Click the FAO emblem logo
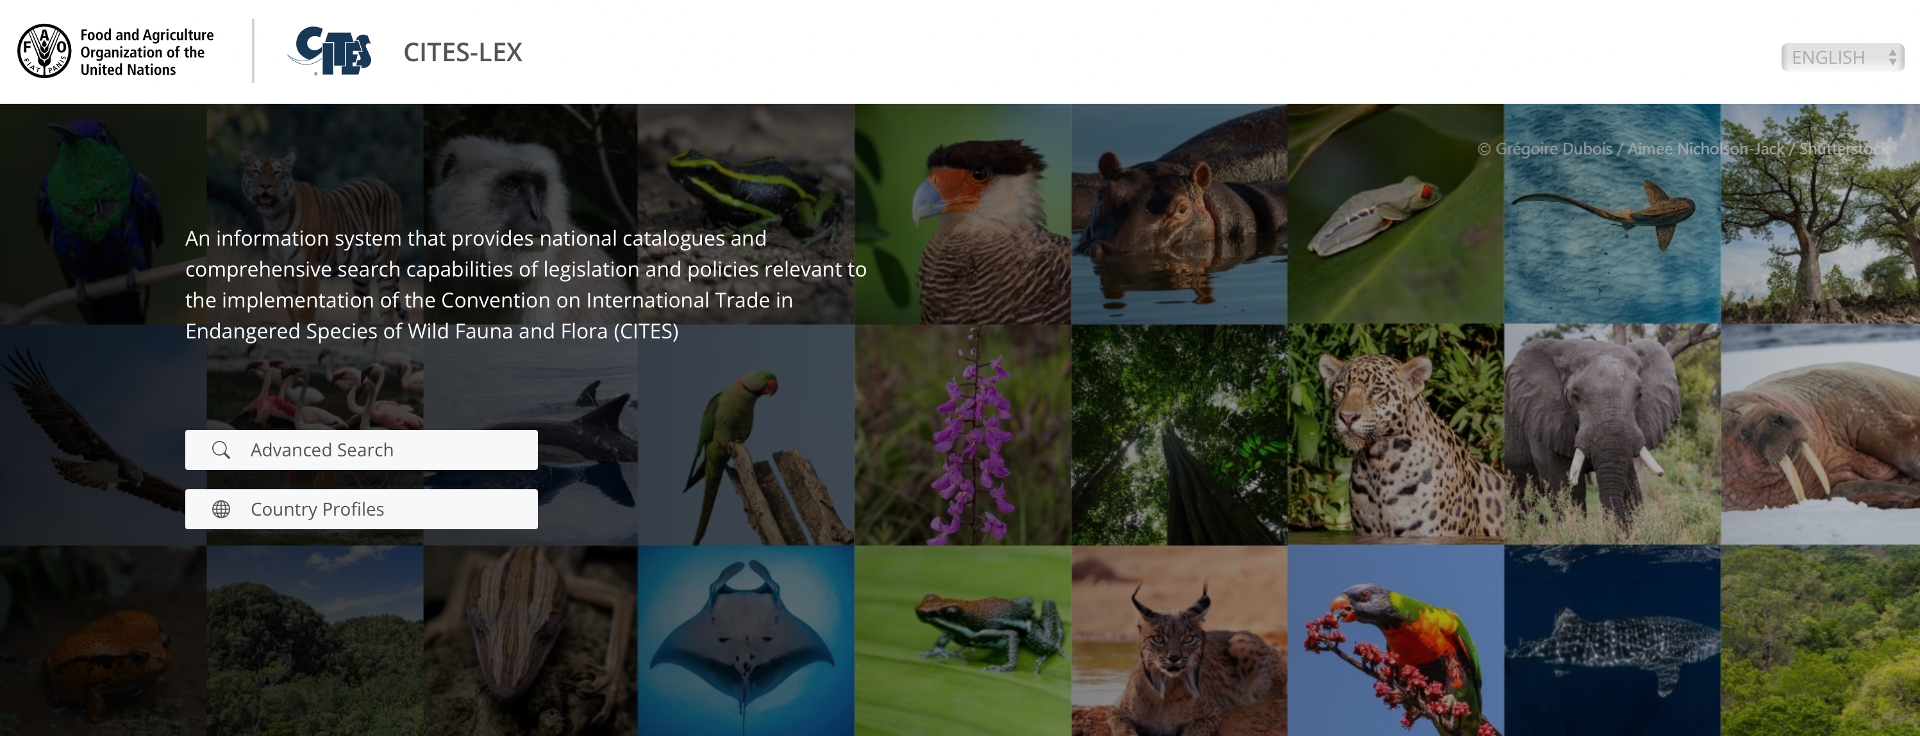1920x736 pixels. pyautogui.click(x=44, y=51)
